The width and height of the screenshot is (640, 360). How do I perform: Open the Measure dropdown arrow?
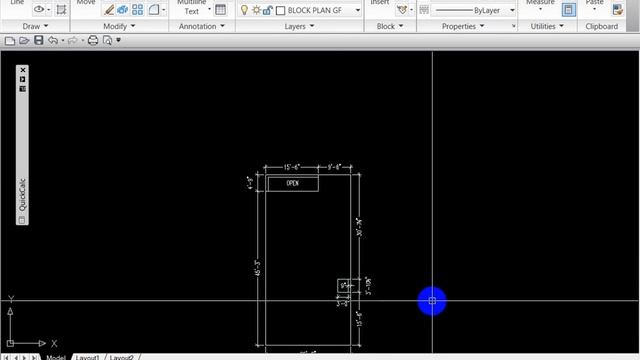click(x=540, y=9)
